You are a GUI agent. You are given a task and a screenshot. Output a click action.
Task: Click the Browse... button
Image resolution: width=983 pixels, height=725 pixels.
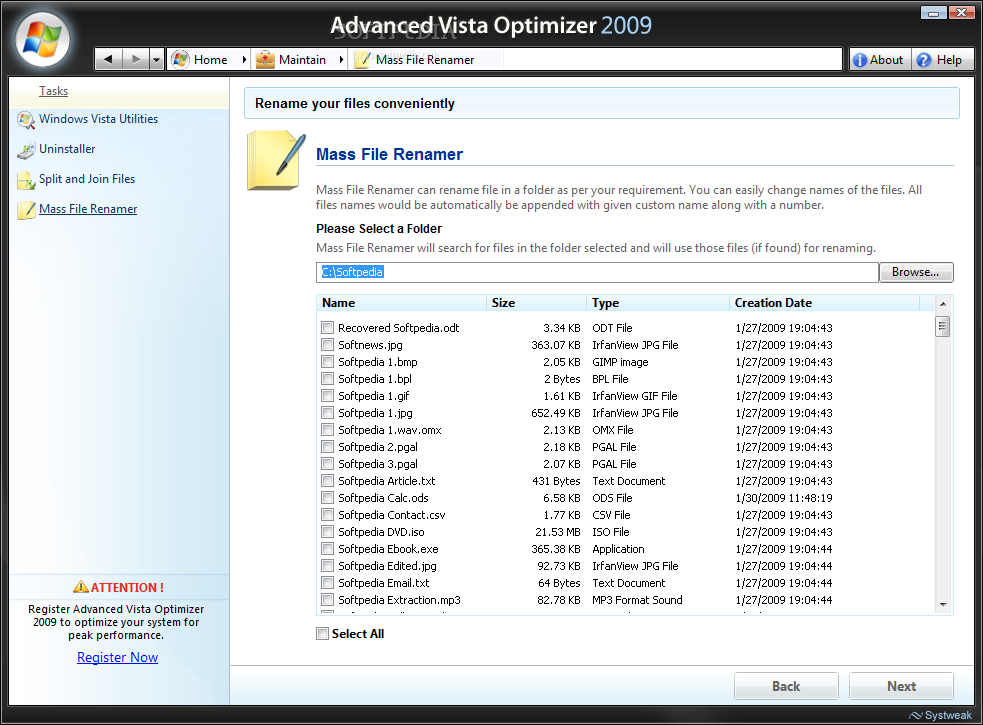click(916, 272)
